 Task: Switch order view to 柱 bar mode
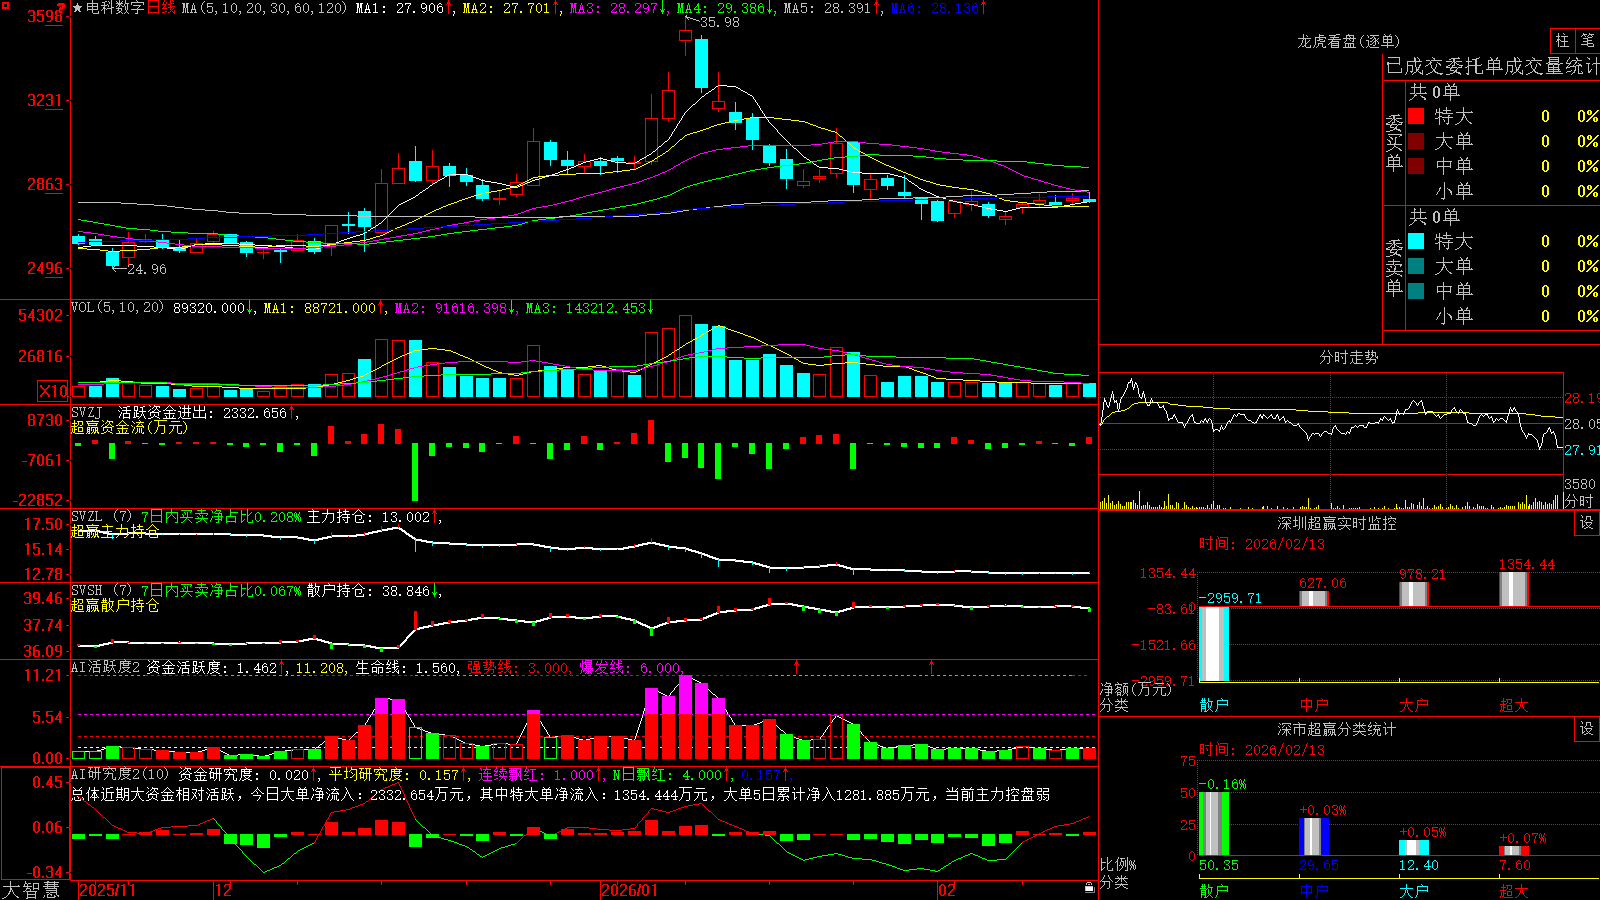(1562, 40)
